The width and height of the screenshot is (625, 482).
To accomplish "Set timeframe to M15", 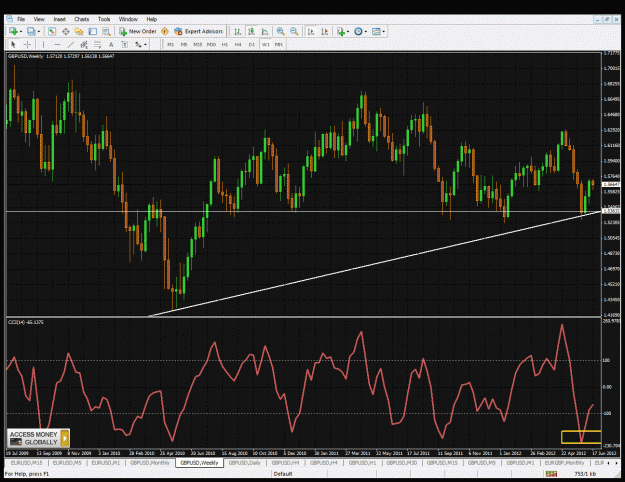I will 197,45.
